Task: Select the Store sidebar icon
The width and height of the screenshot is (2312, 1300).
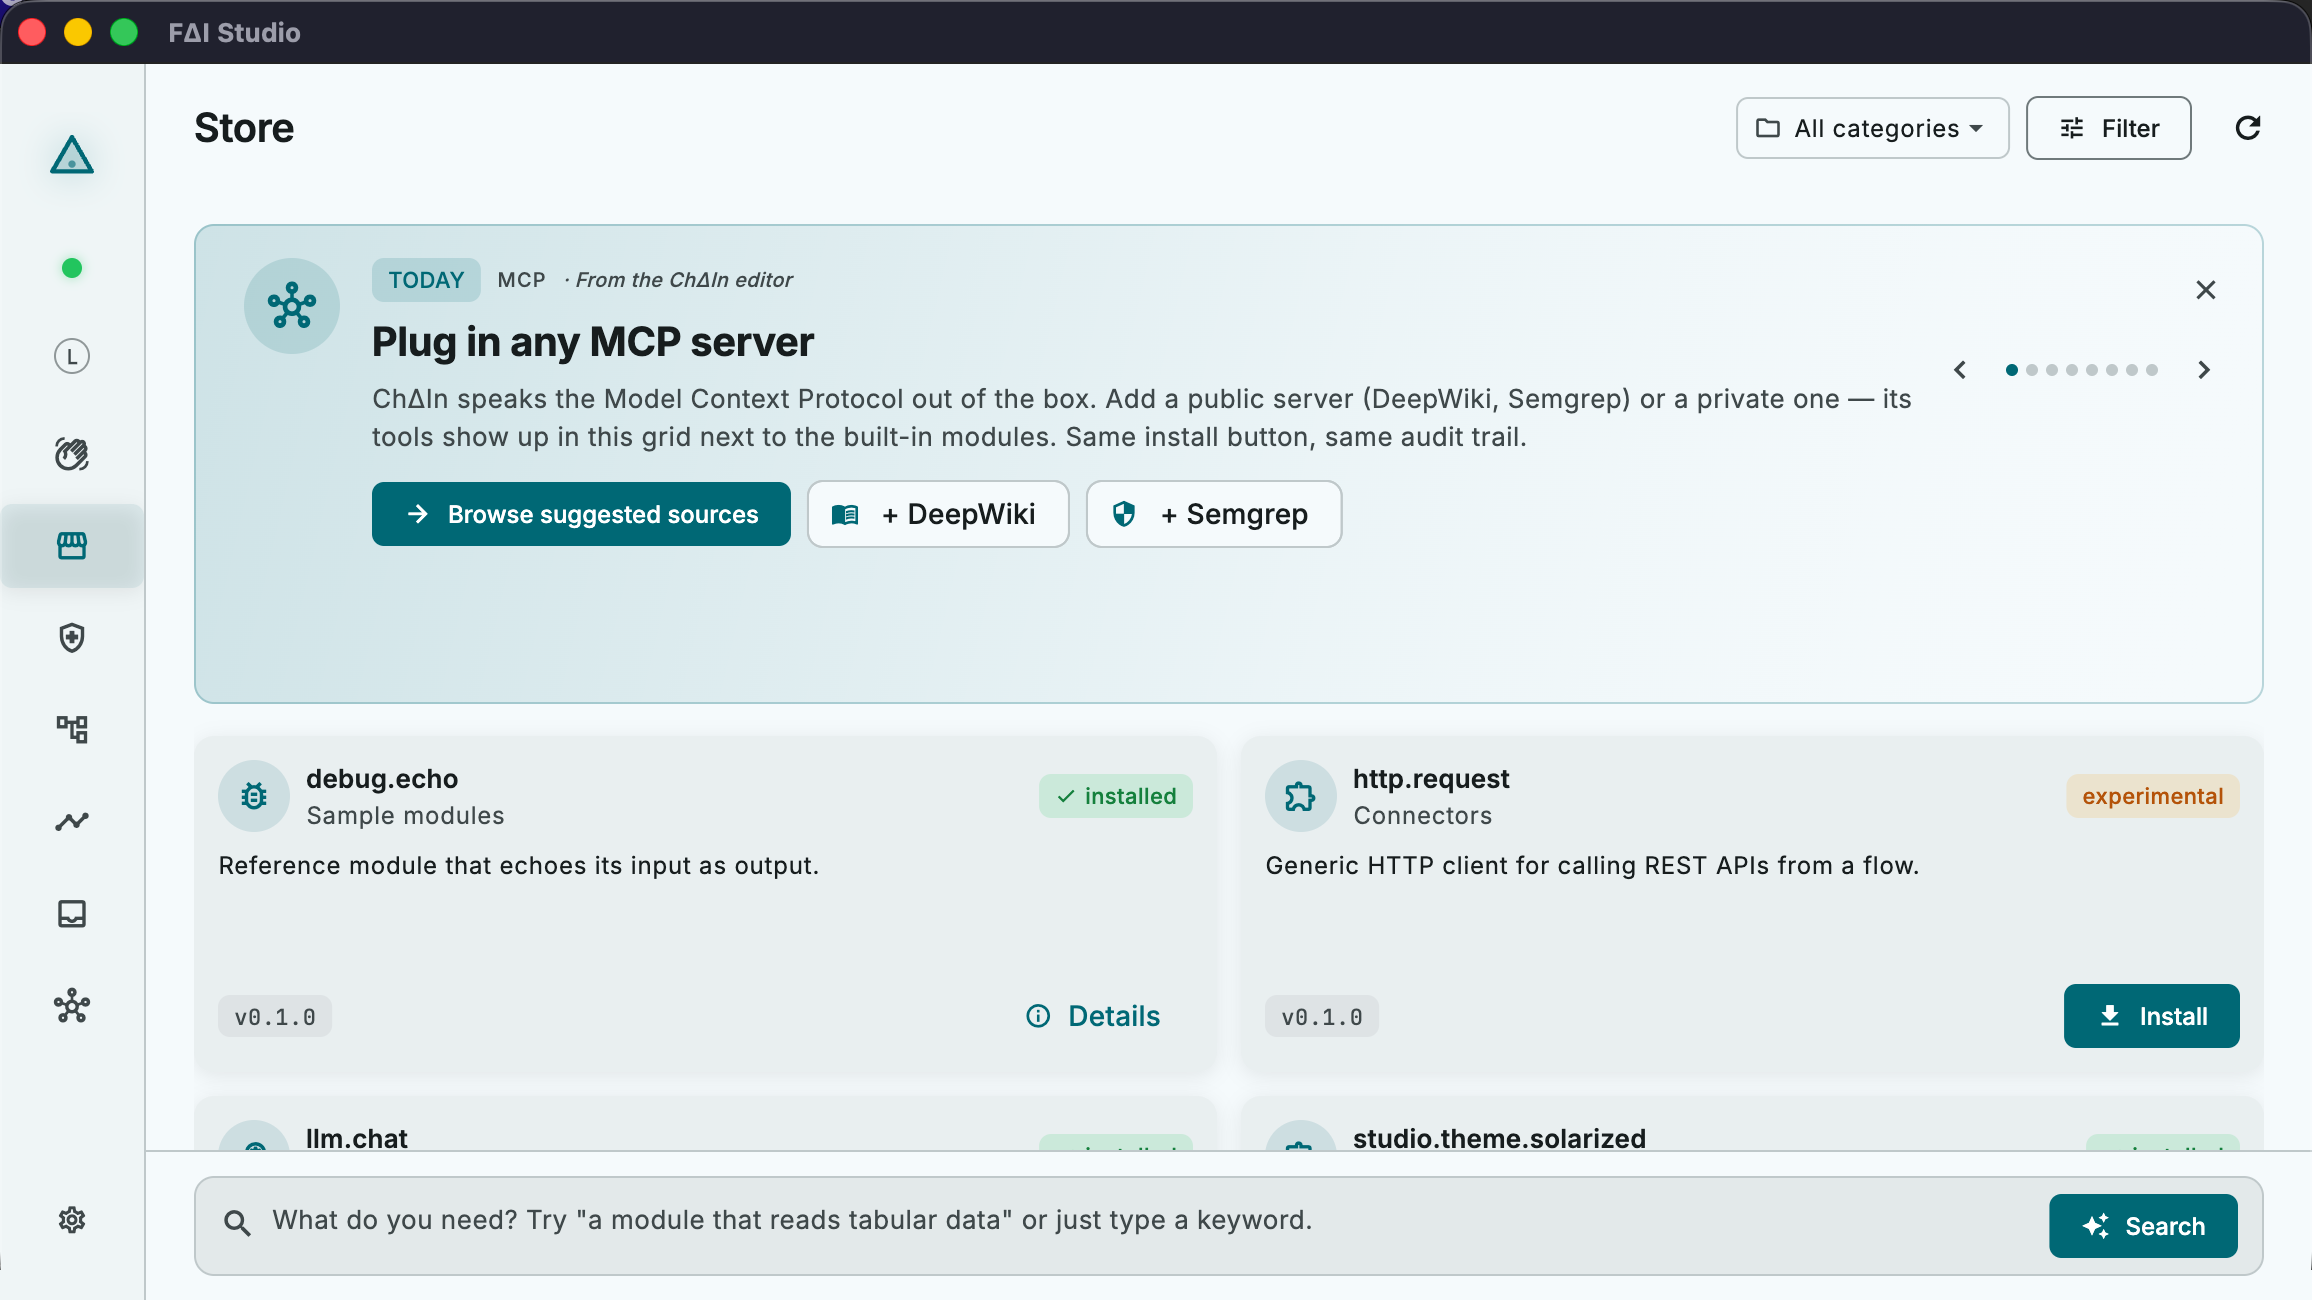Action: 72,546
